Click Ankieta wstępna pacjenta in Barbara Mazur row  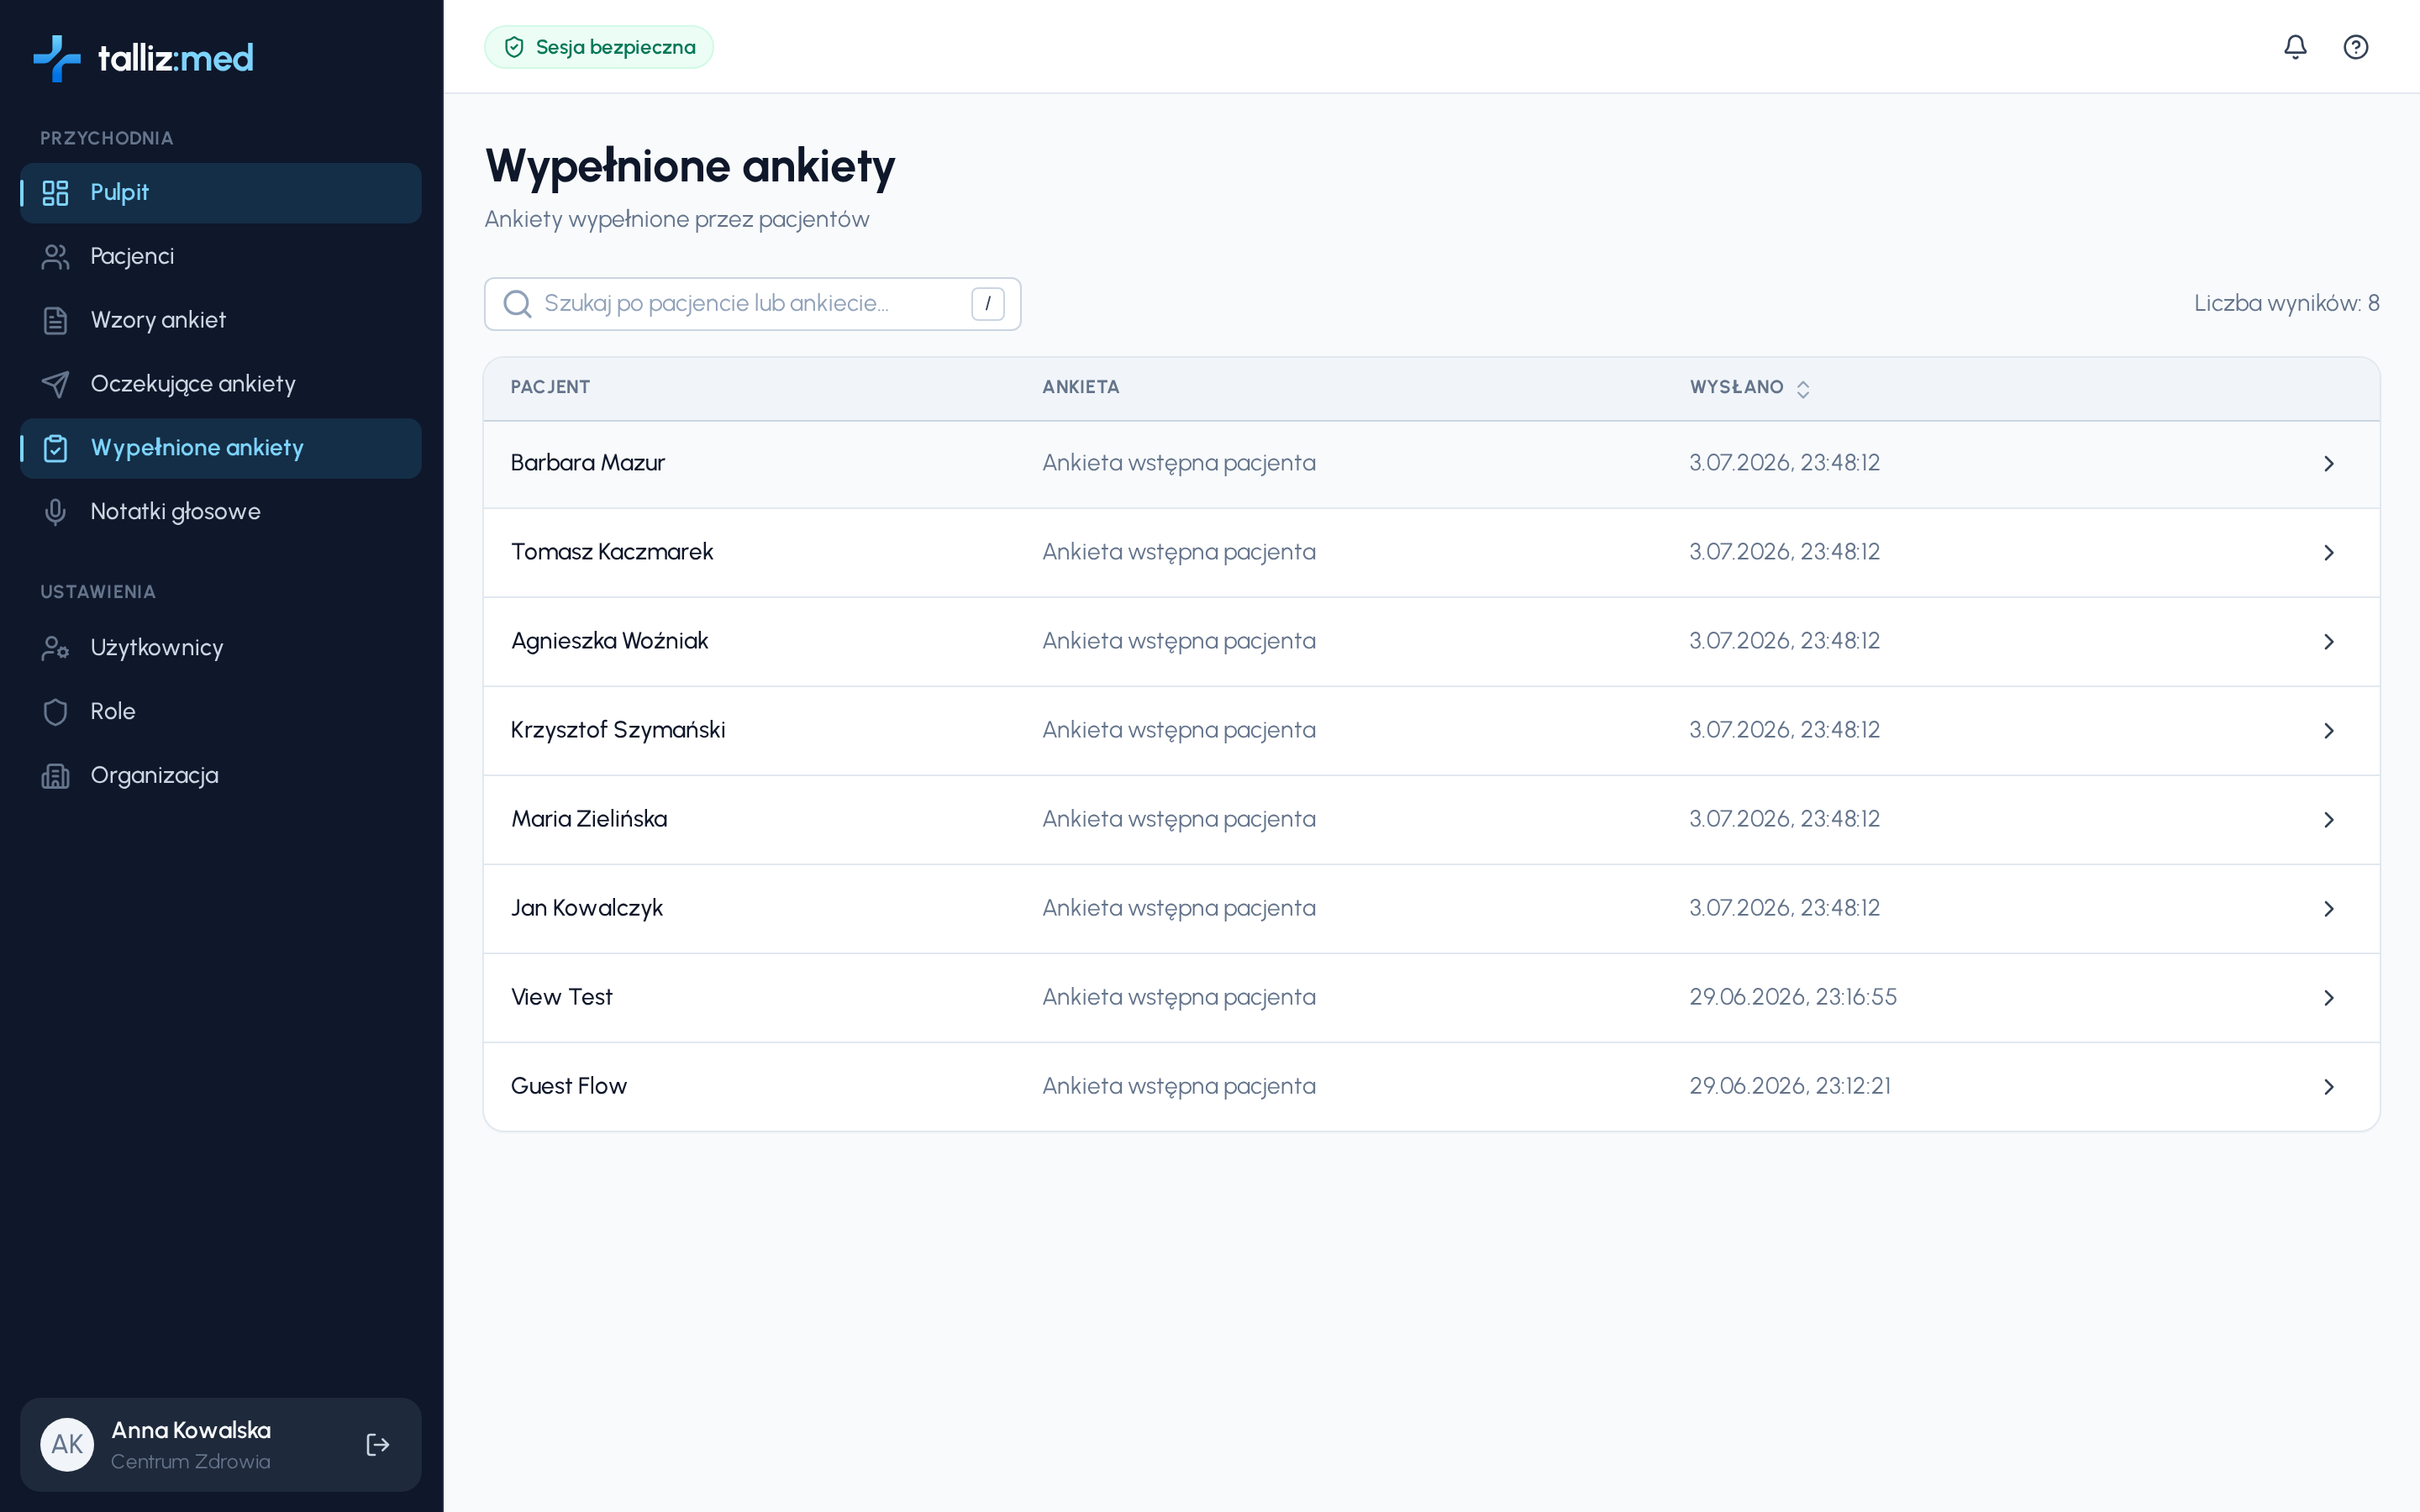(1178, 463)
